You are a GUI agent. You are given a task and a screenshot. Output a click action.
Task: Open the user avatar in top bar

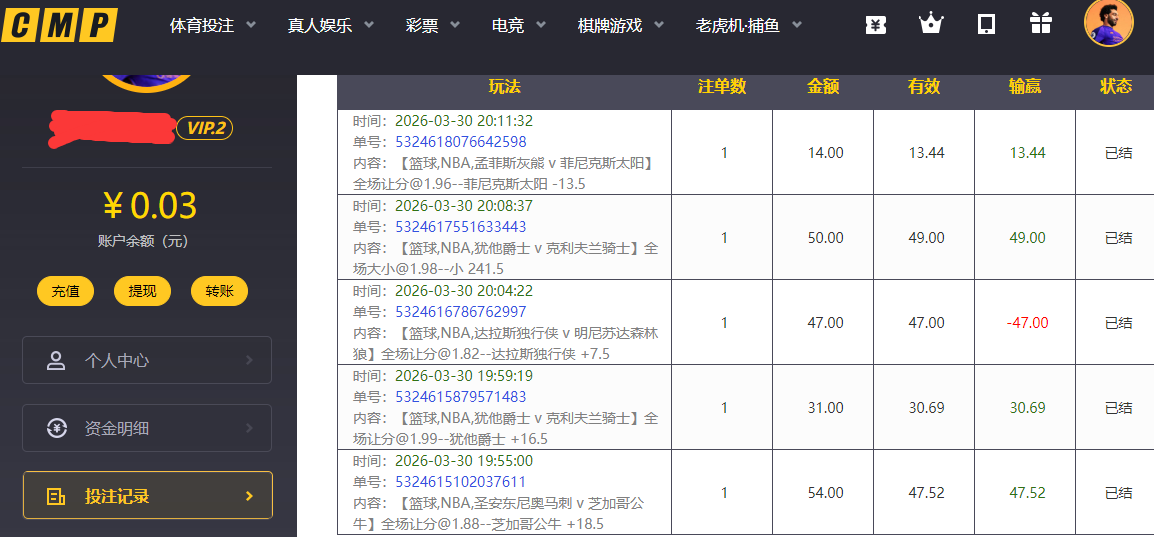[1108, 23]
